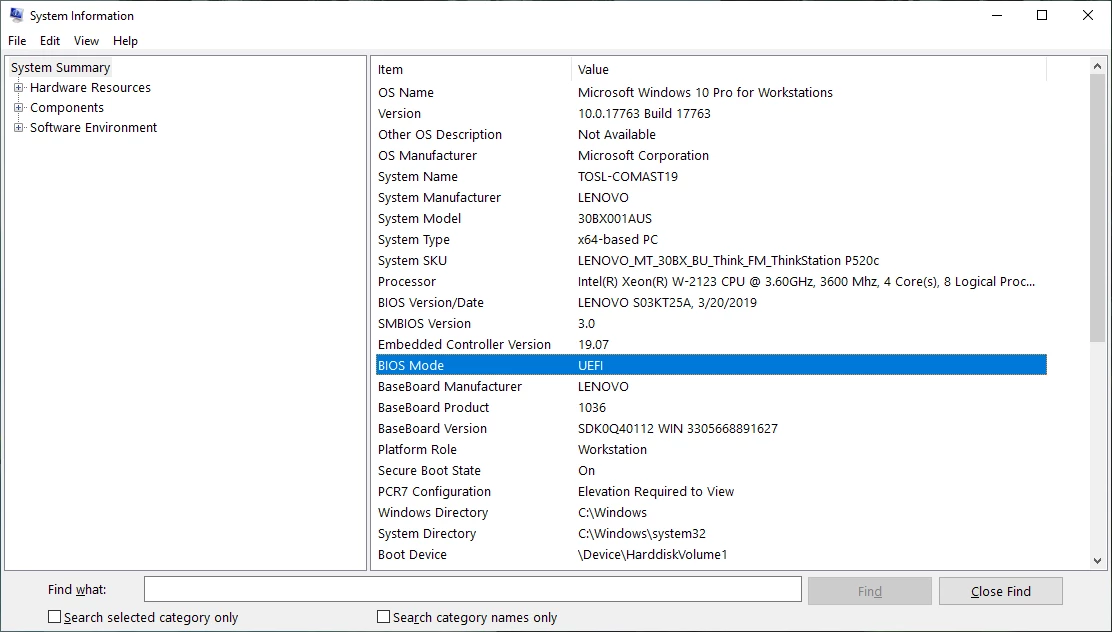
Task: Select the BaseBoard Product row
Action: click(709, 408)
